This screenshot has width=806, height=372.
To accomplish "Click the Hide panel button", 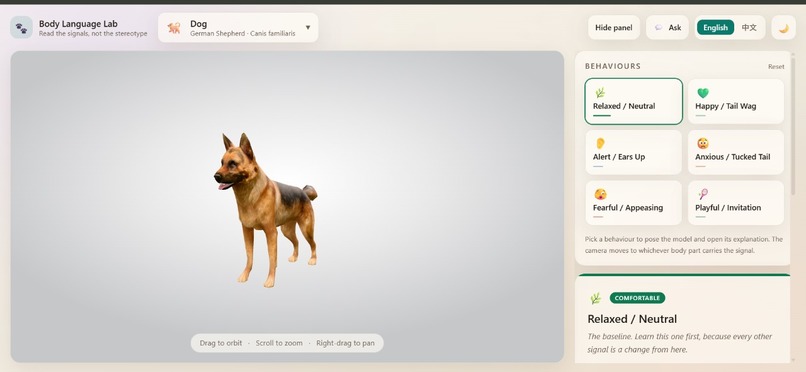I will [614, 28].
